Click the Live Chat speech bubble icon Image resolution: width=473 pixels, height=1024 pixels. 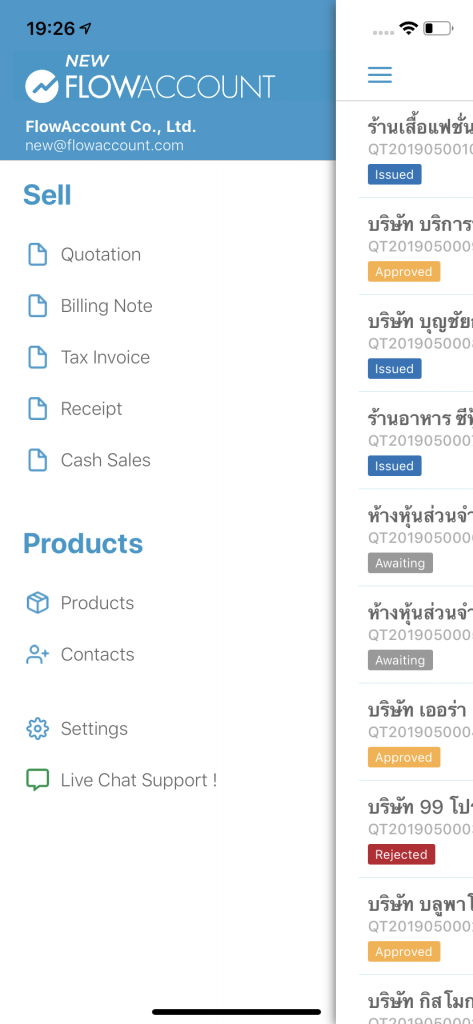point(38,780)
